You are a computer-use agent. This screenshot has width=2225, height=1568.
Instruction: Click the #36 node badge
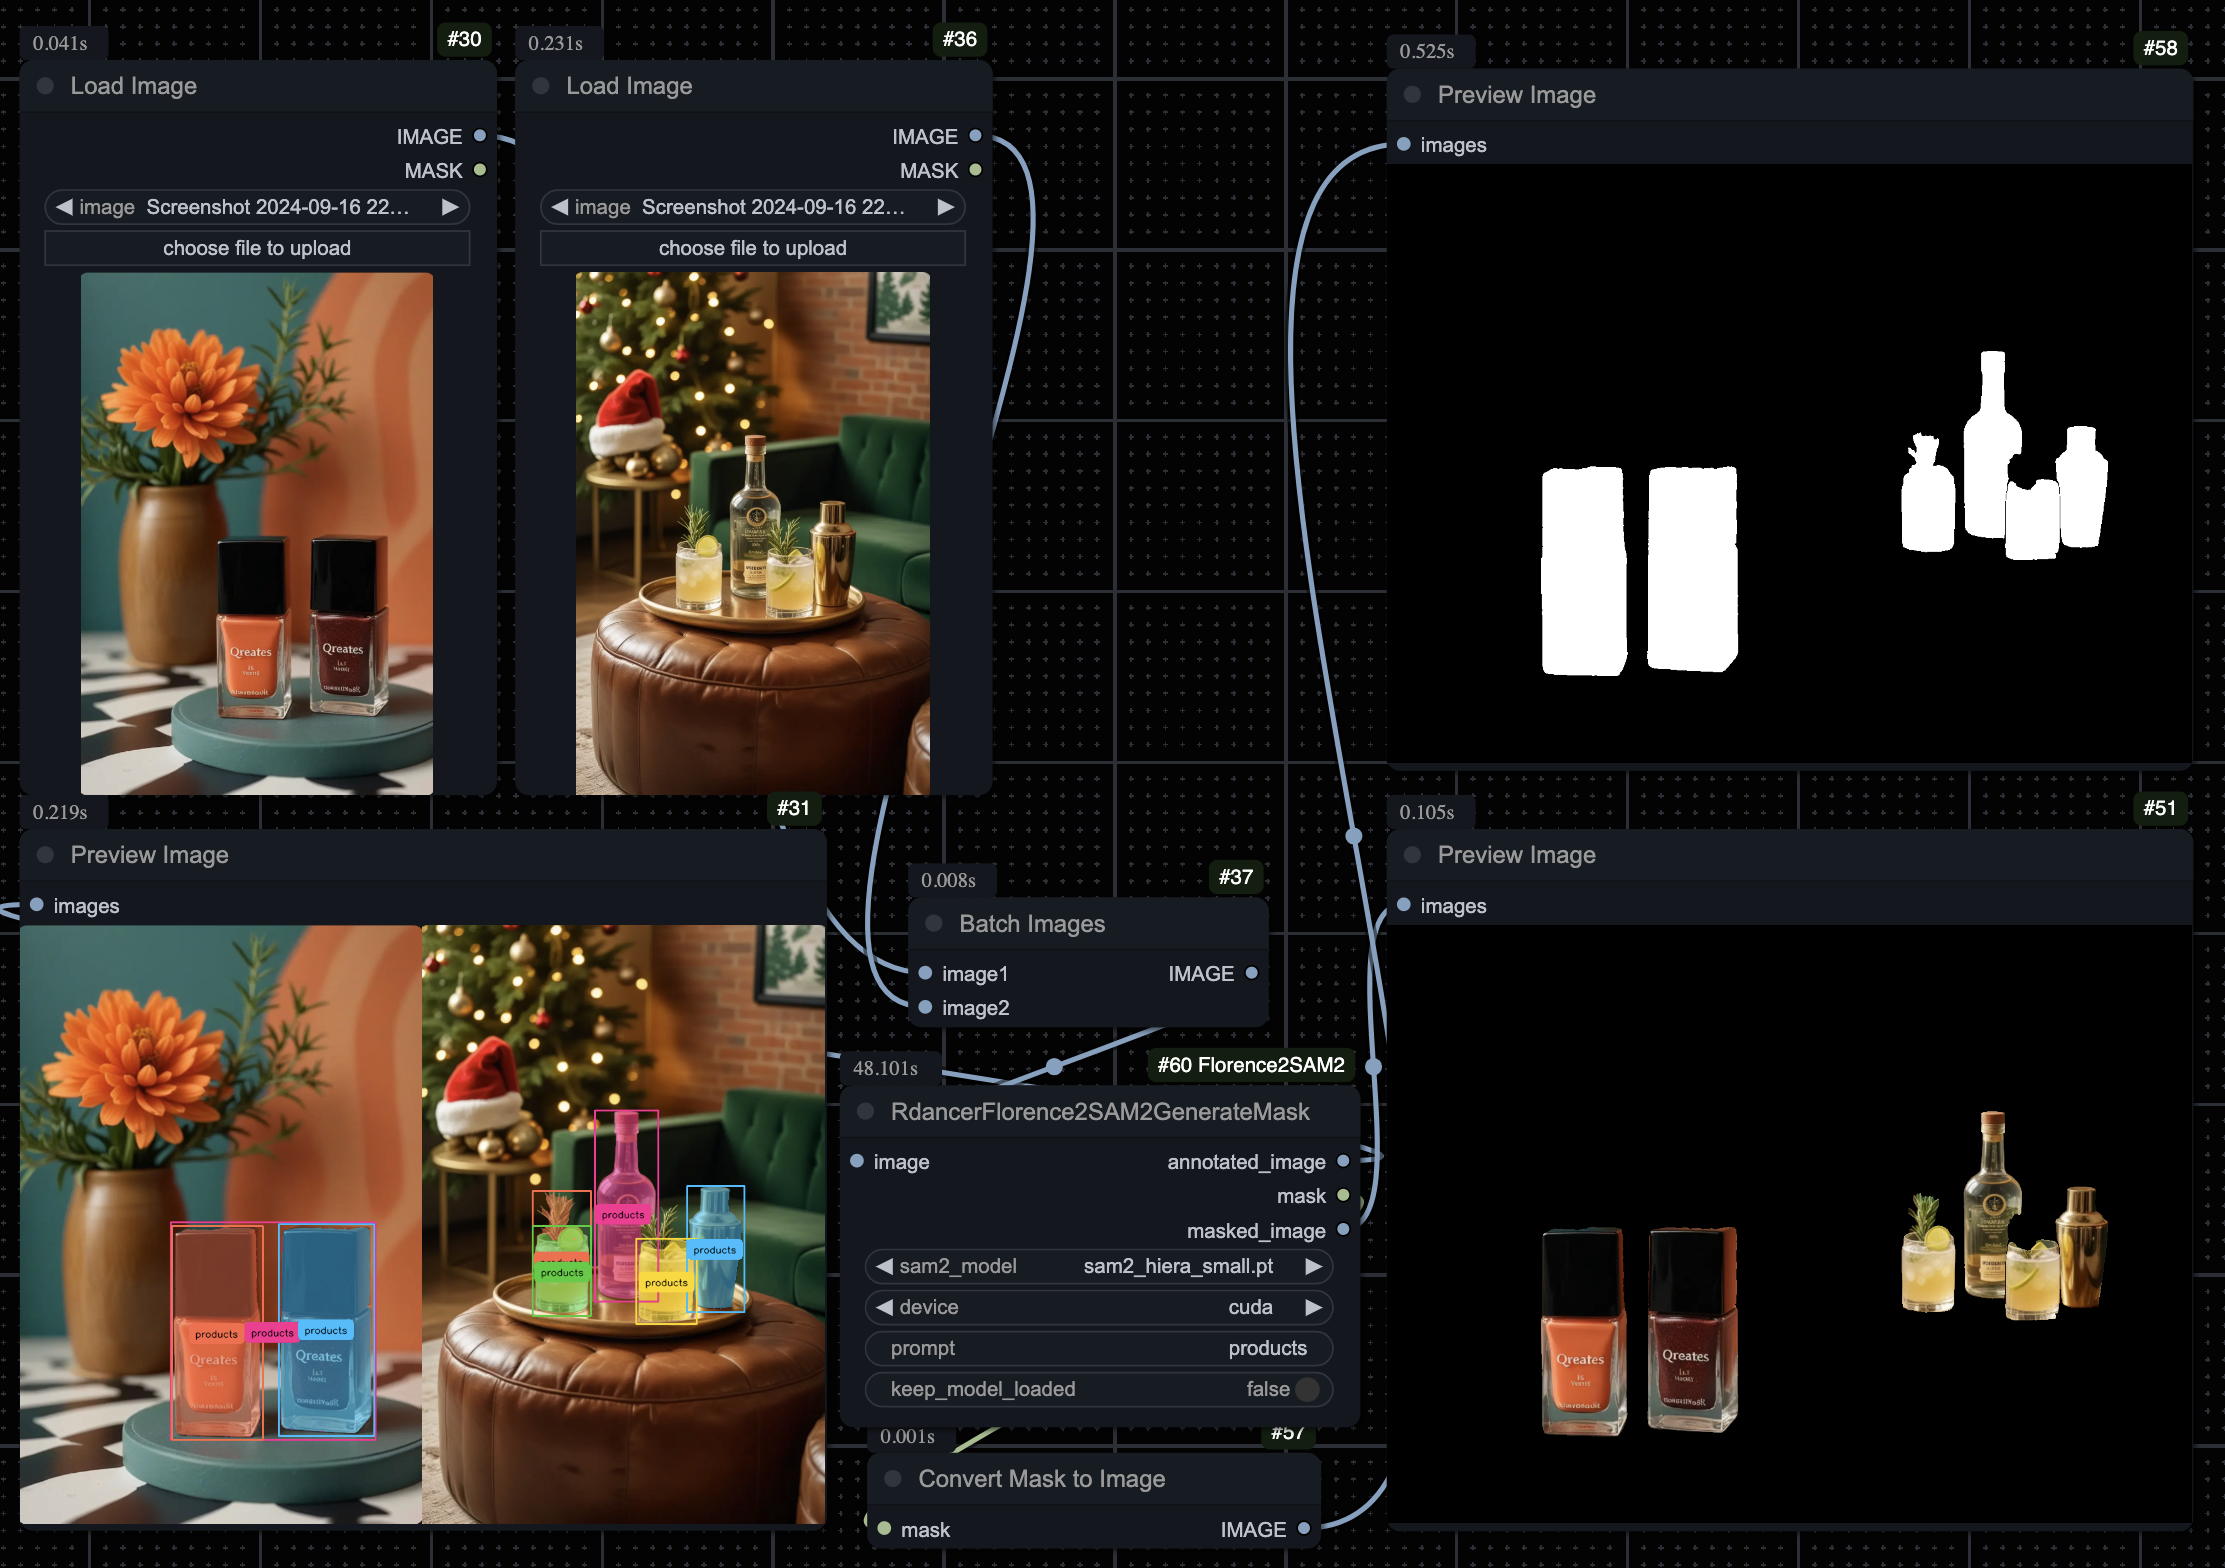(960, 39)
